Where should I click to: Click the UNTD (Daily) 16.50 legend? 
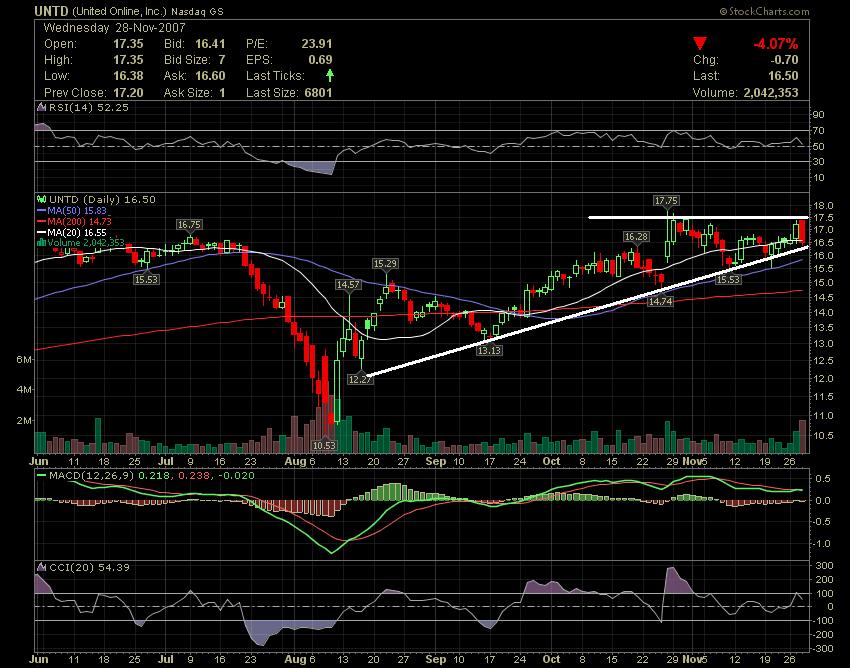[102, 199]
